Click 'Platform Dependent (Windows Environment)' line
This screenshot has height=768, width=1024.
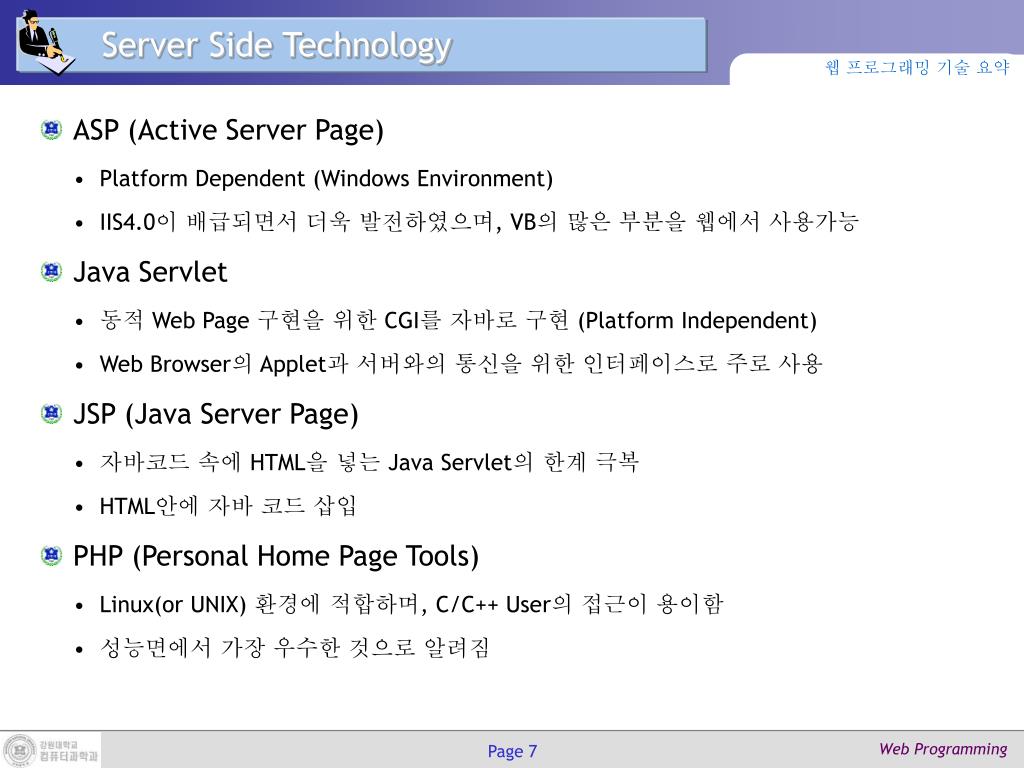326,178
